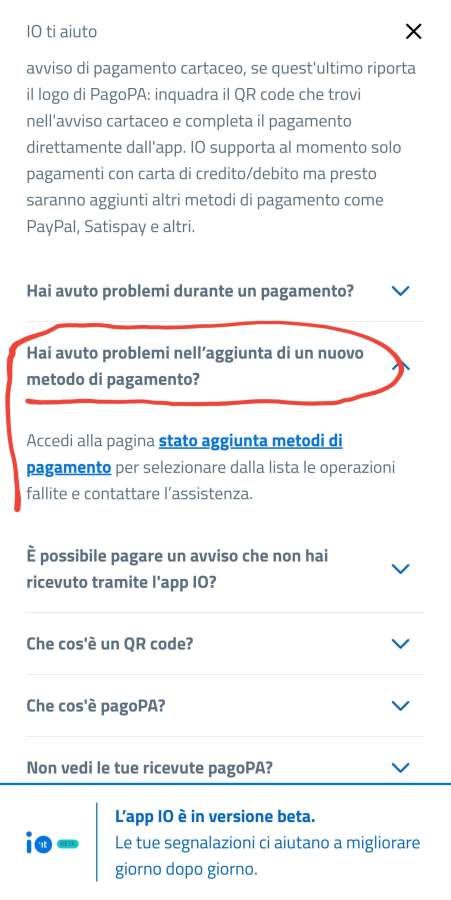Expand chevron next to 'Che cos'è un QR code?'
This screenshot has height=900, width=451.
(400, 643)
